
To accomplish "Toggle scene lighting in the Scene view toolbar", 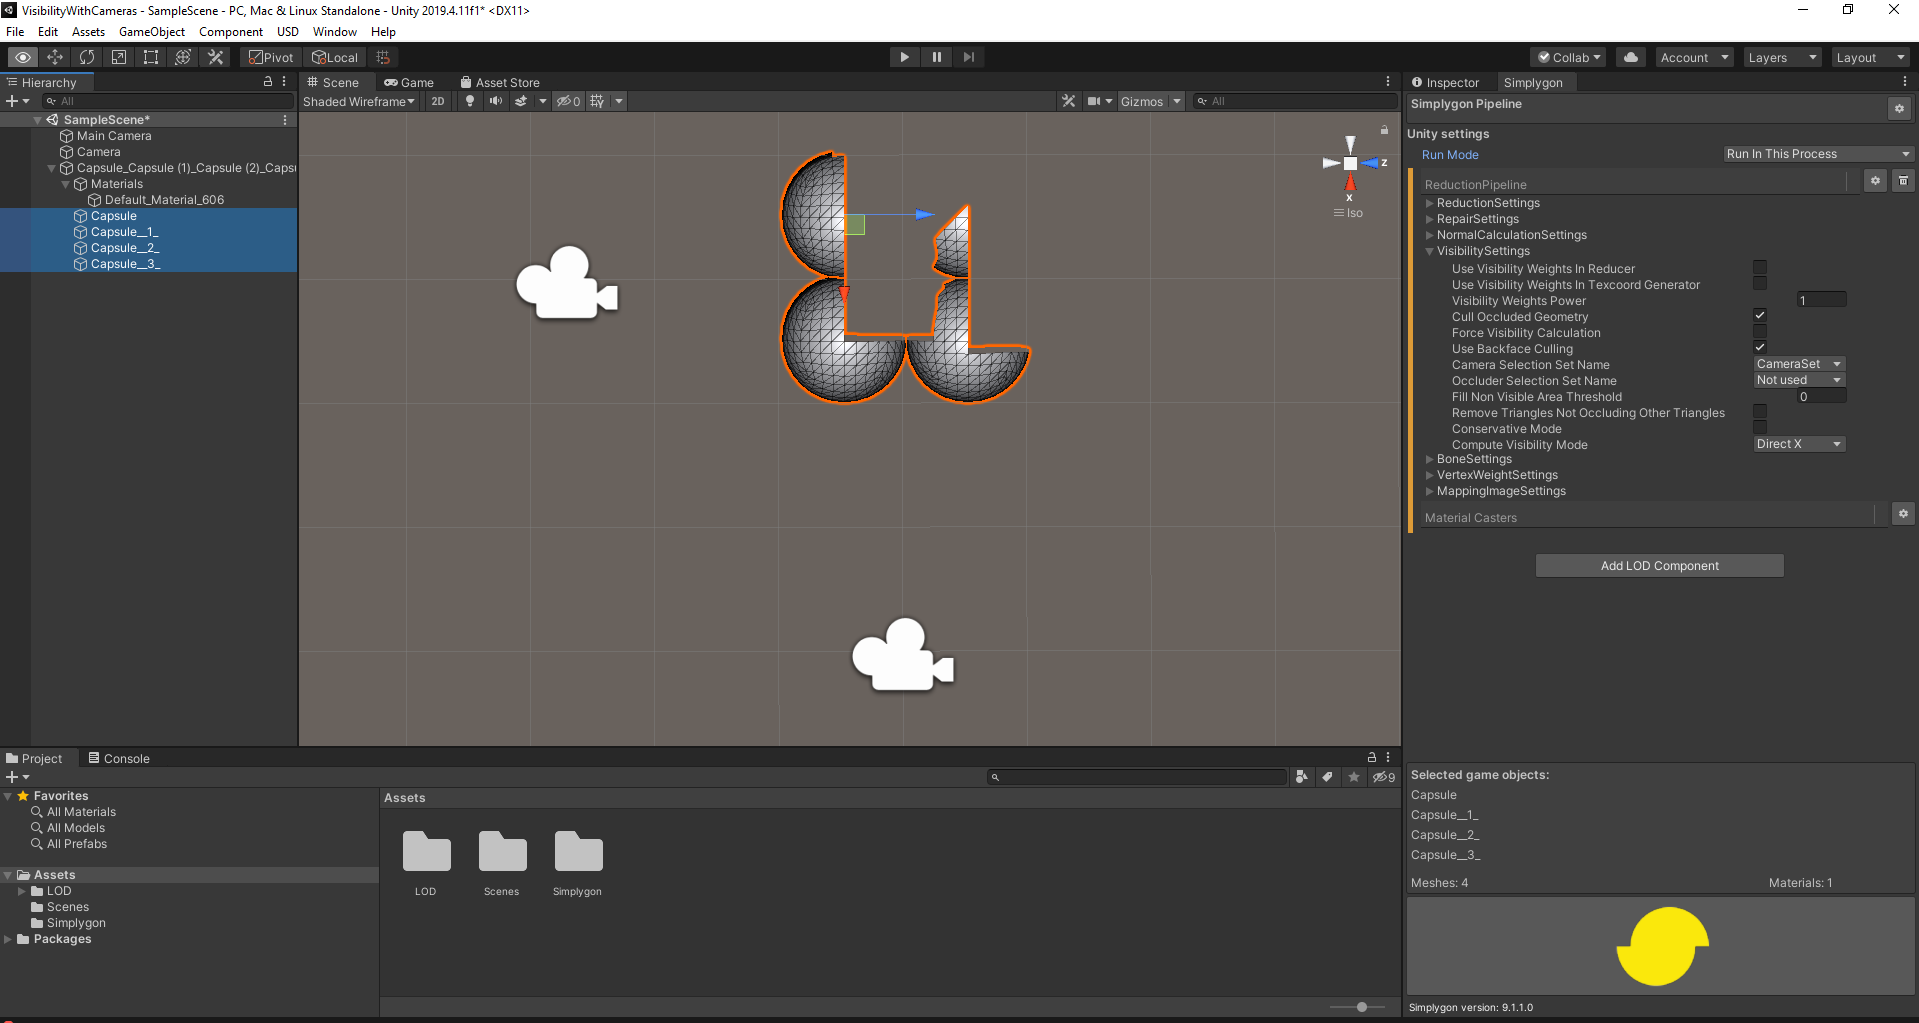I will click(470, 101).
